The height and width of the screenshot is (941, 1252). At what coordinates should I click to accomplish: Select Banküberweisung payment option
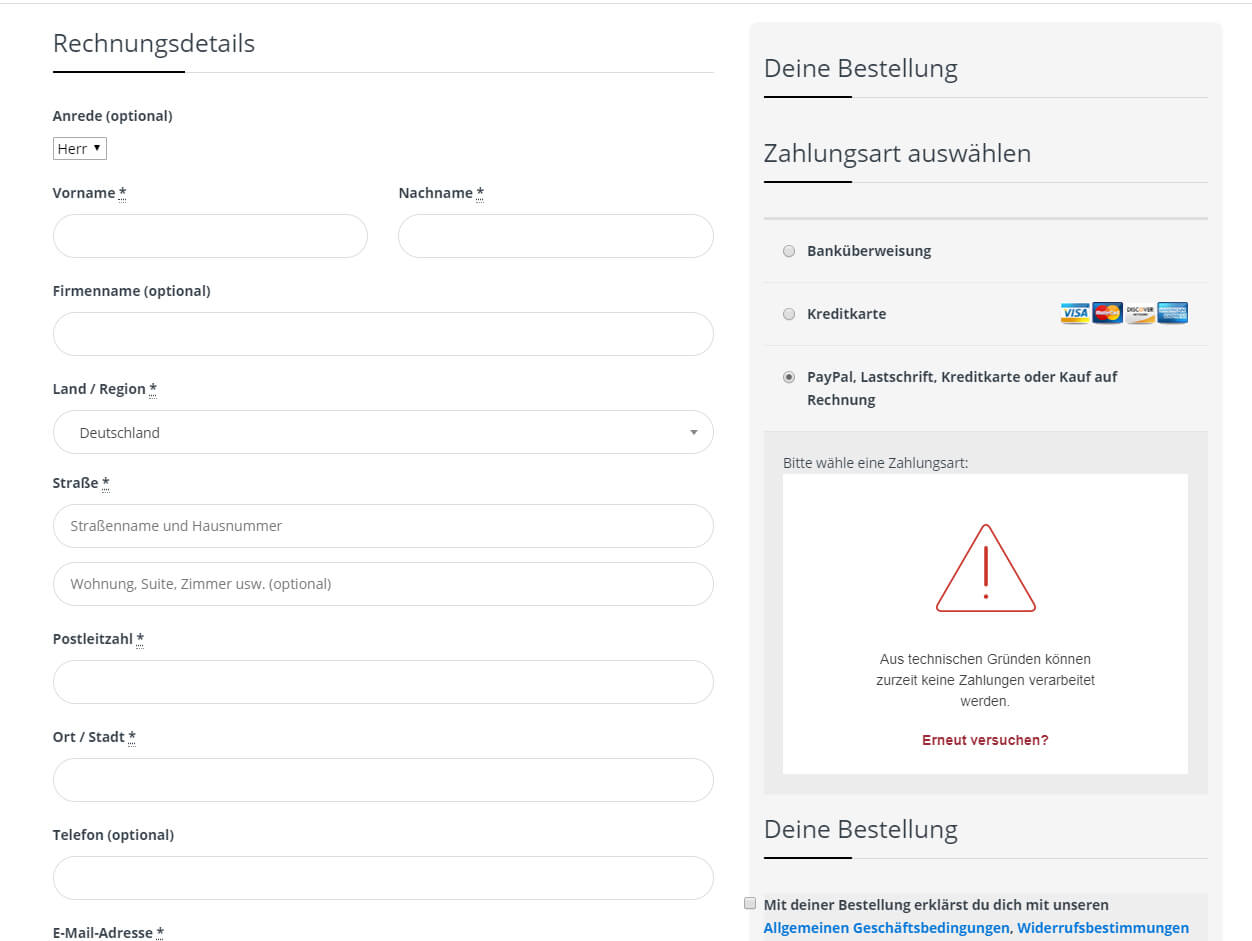point(789,251)
